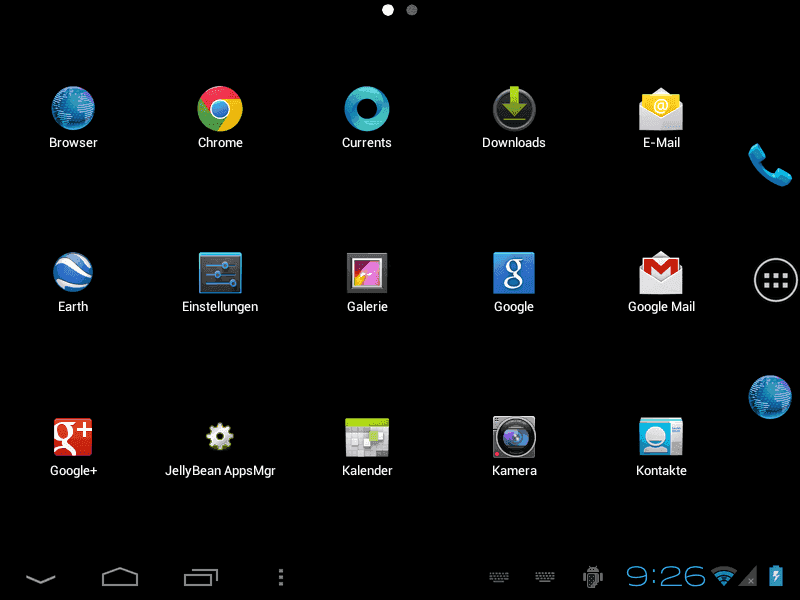Tap the mobile signal status icon
This screenshot has height=600, width=800.
point(748,576)
